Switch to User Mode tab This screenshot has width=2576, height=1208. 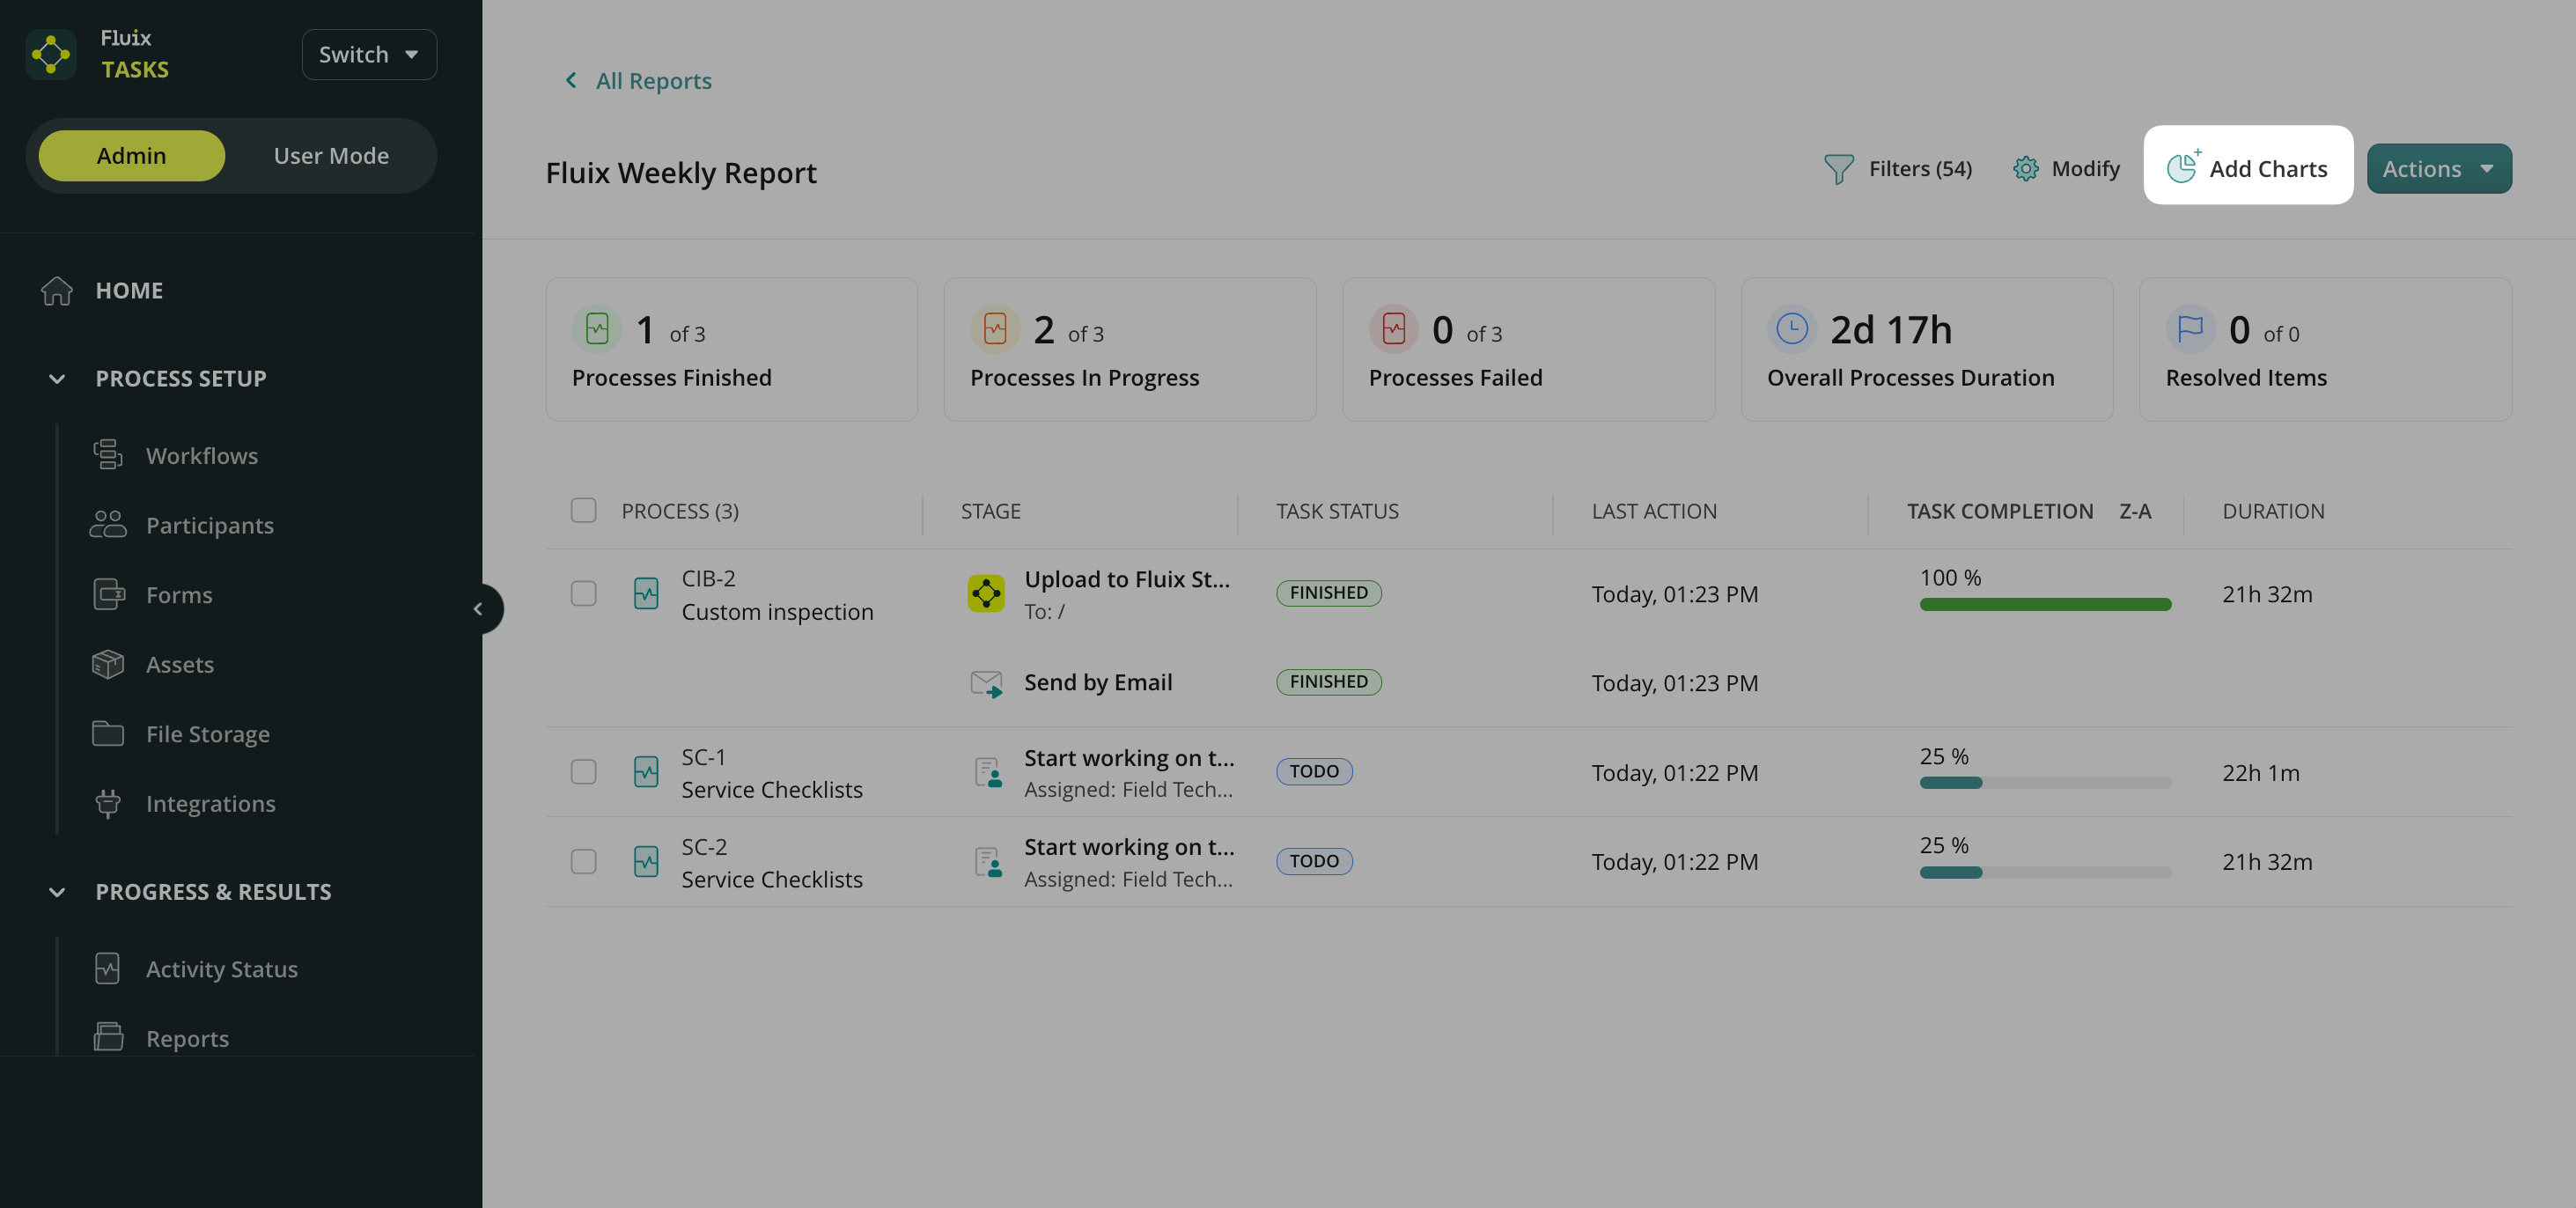[331, 156]
